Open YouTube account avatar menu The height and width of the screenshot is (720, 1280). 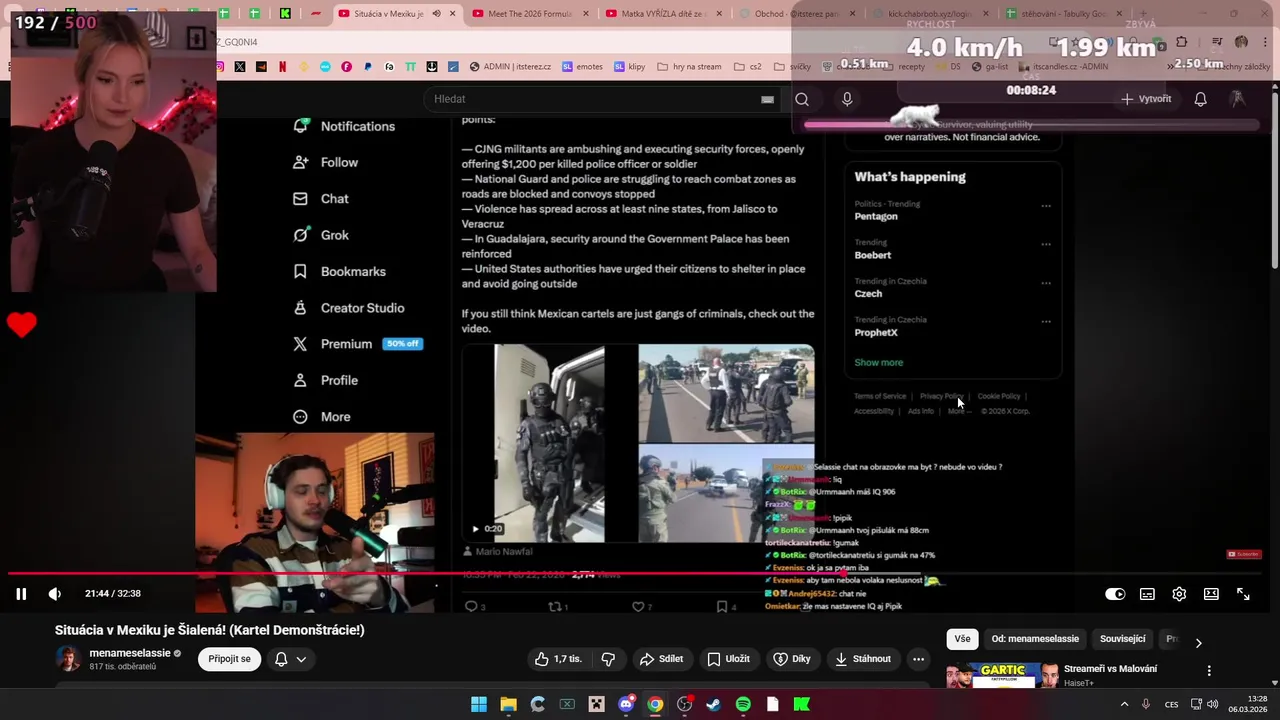point(1238,99)
